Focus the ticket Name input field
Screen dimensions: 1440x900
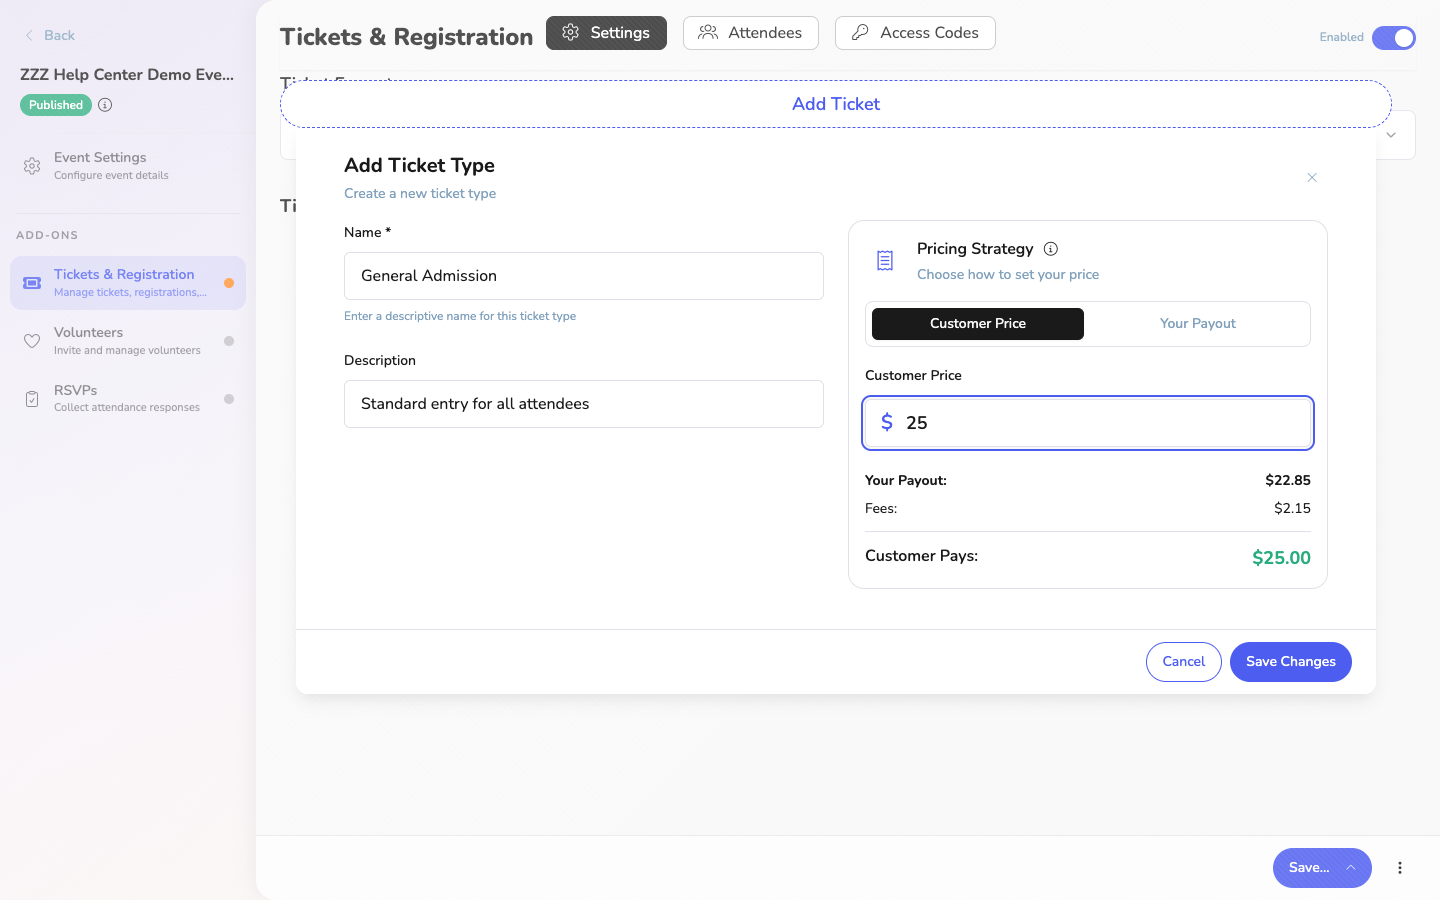584,276
